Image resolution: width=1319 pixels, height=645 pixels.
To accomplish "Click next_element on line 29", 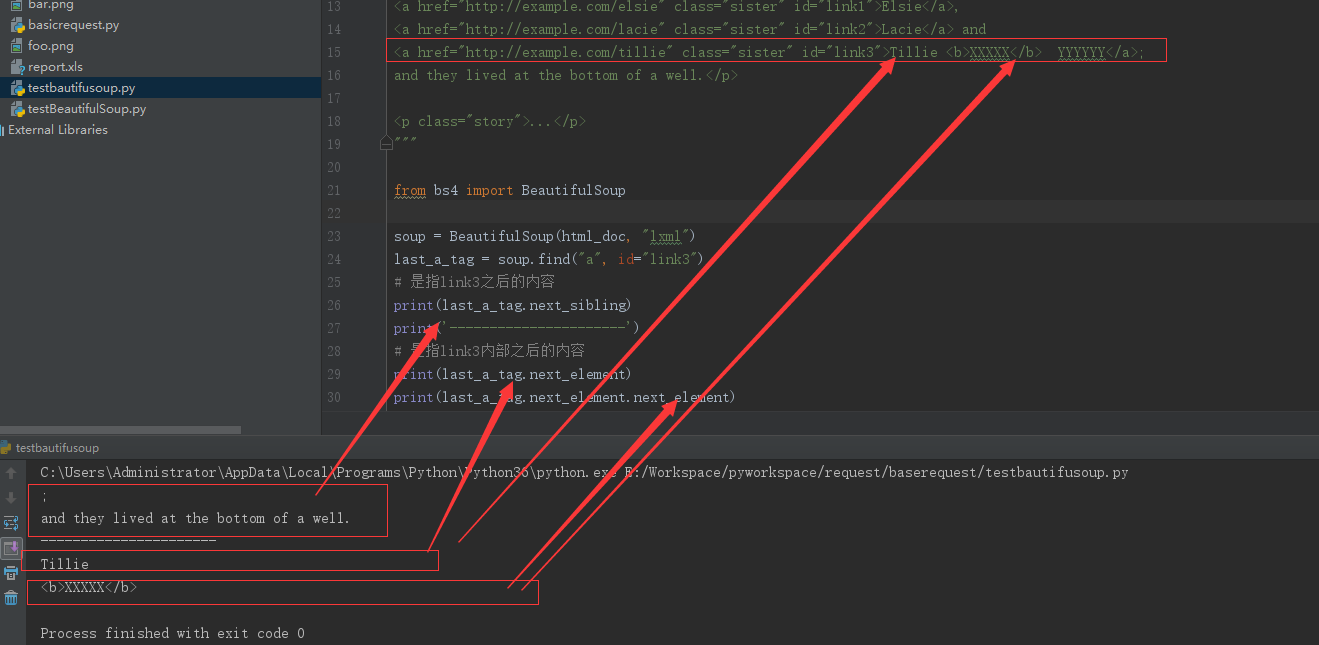I will click(577, 374).
